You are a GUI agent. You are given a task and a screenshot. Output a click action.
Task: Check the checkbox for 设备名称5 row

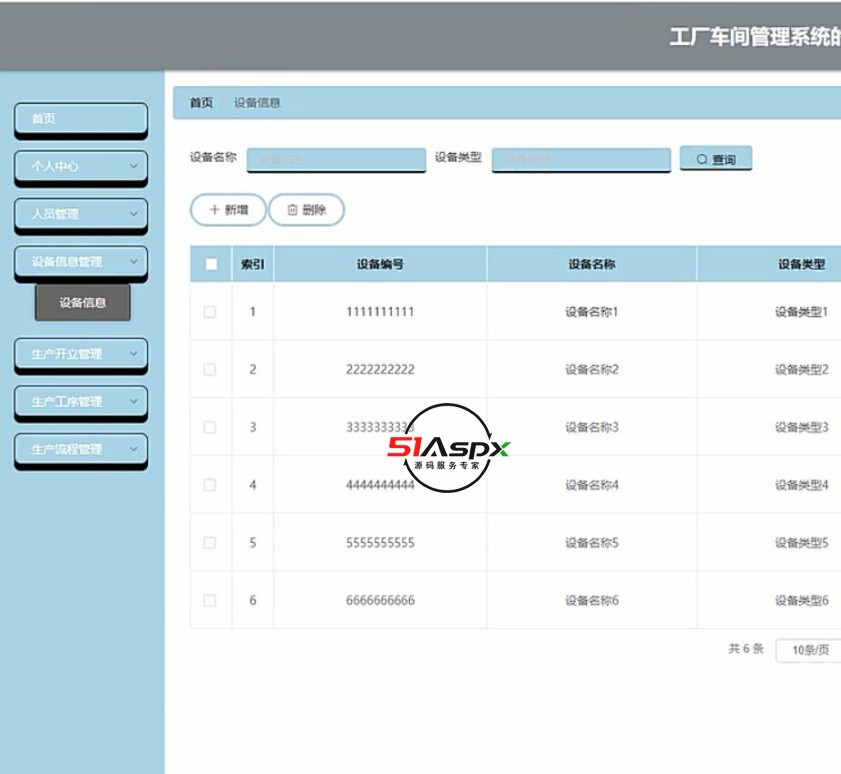[x=209, y=542]
